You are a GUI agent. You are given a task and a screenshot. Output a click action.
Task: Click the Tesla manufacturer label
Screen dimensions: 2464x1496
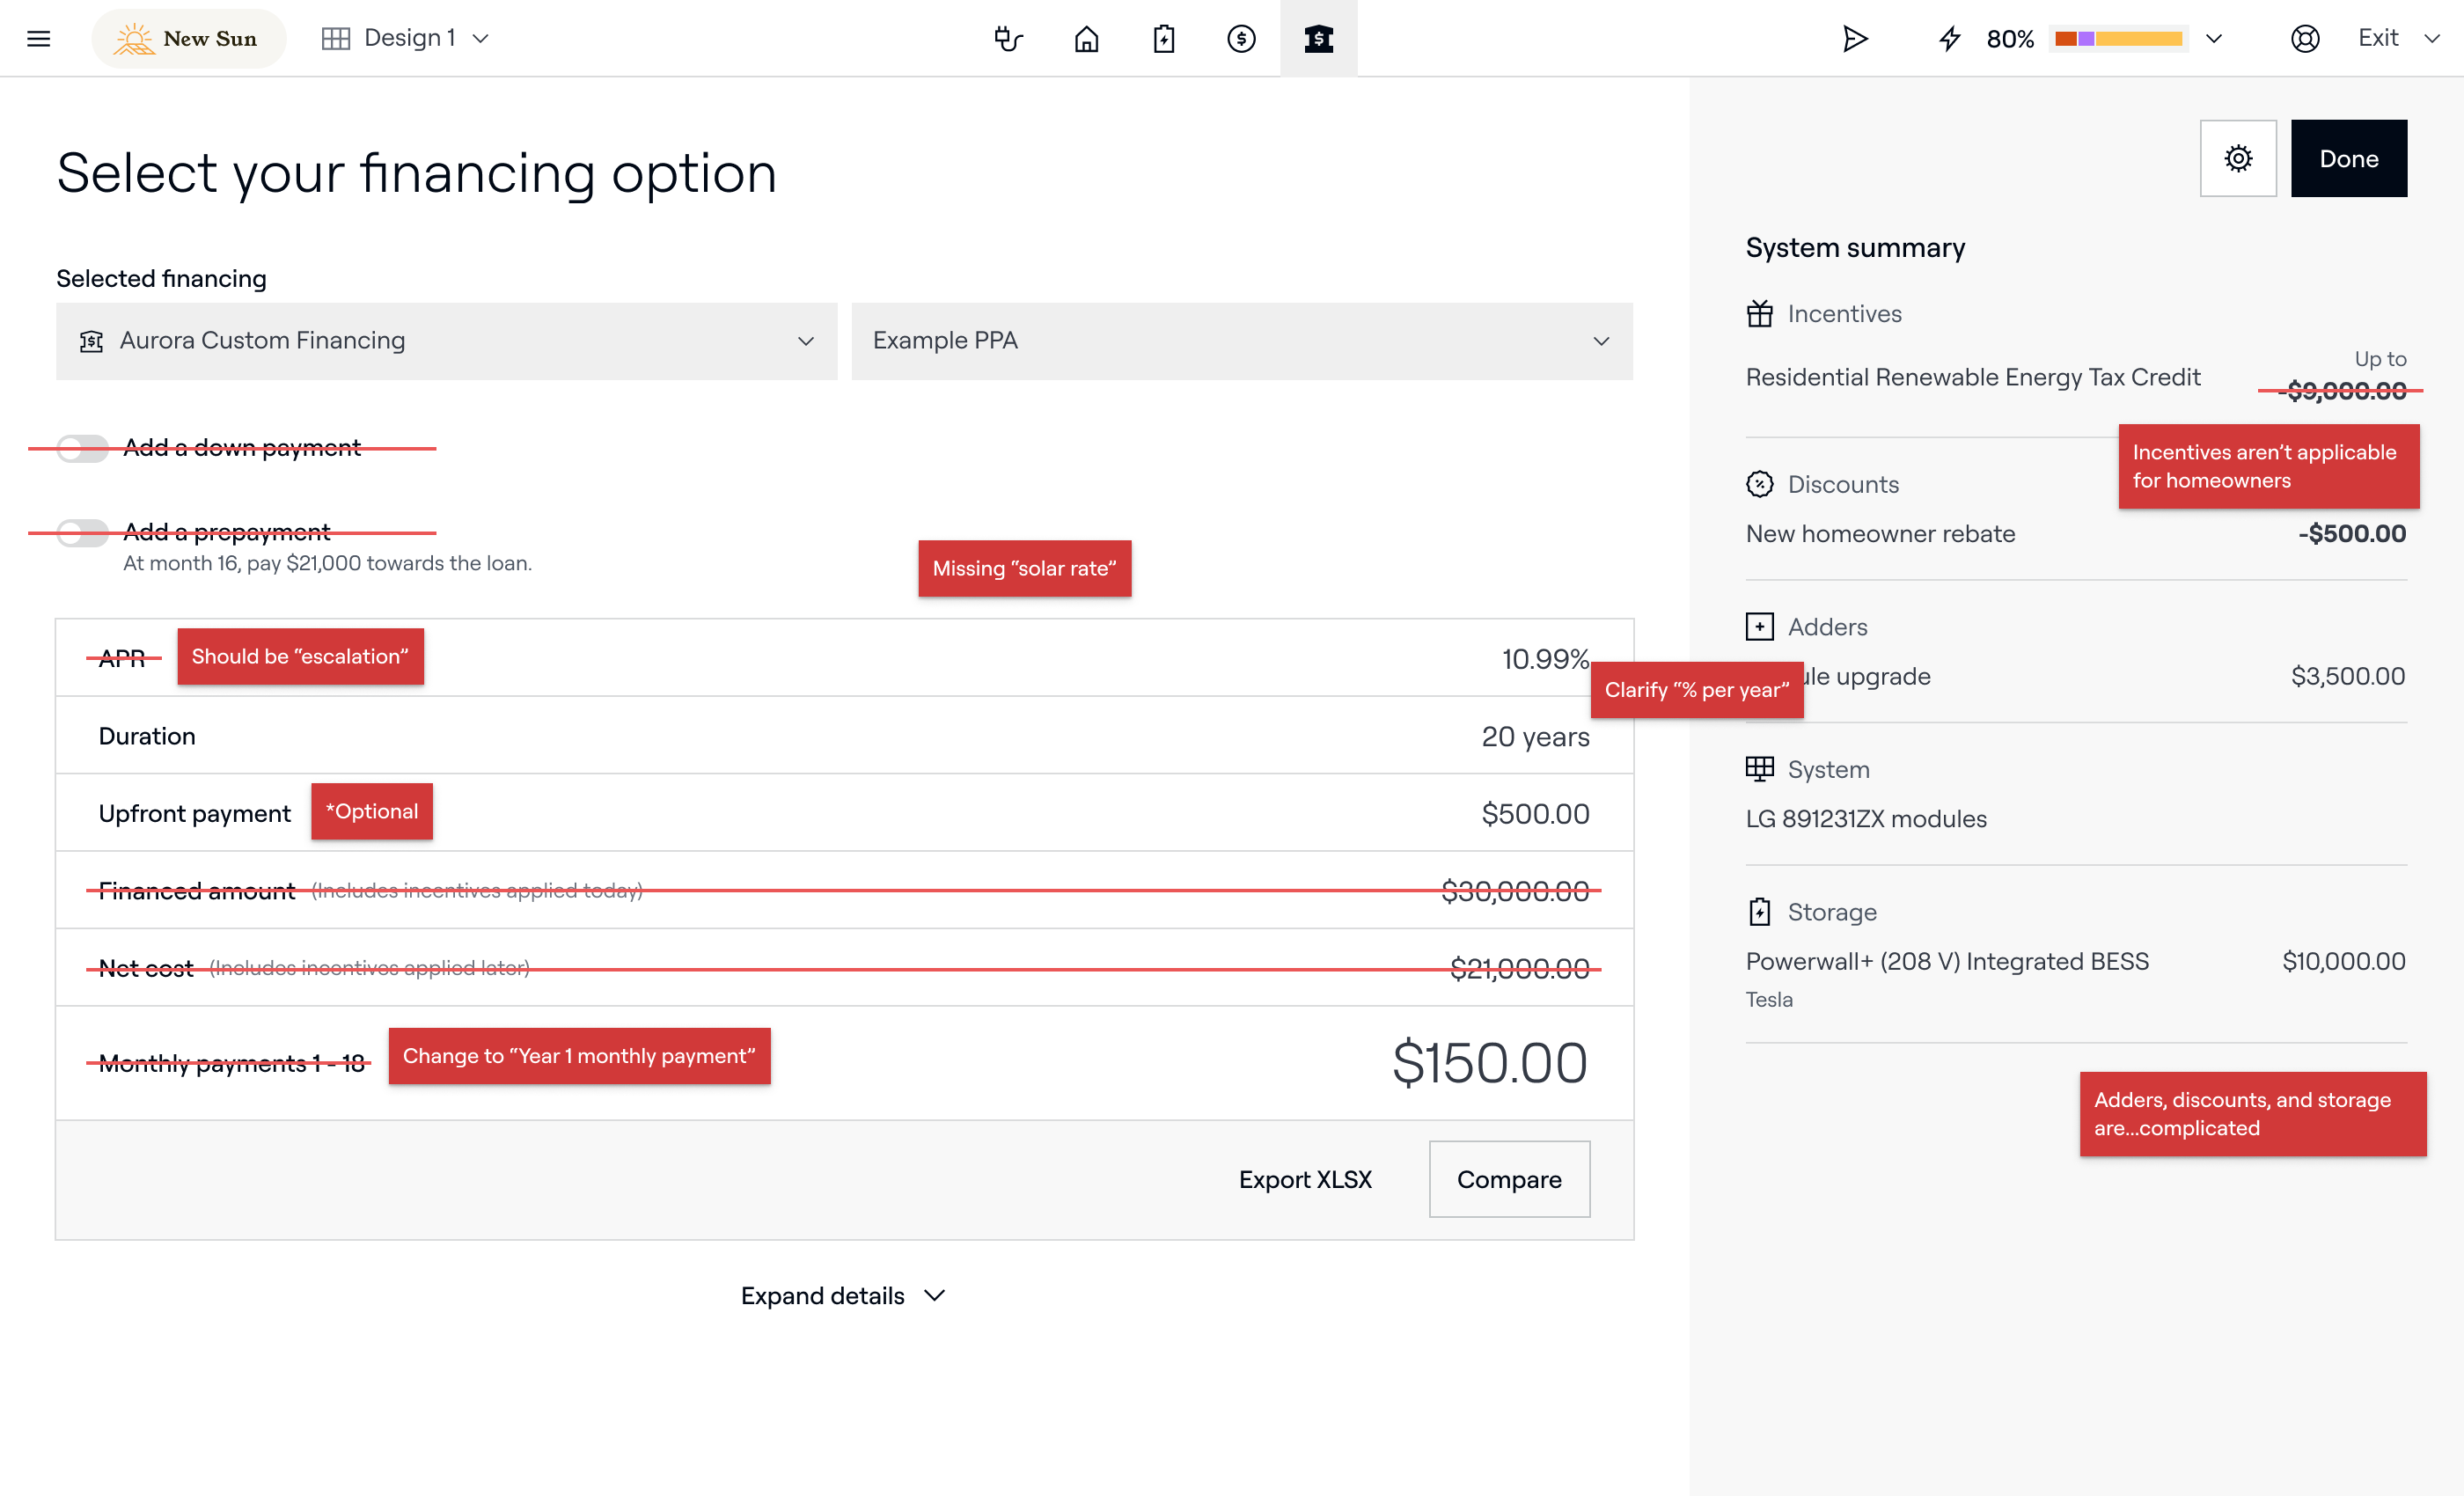pos(1768,999)
